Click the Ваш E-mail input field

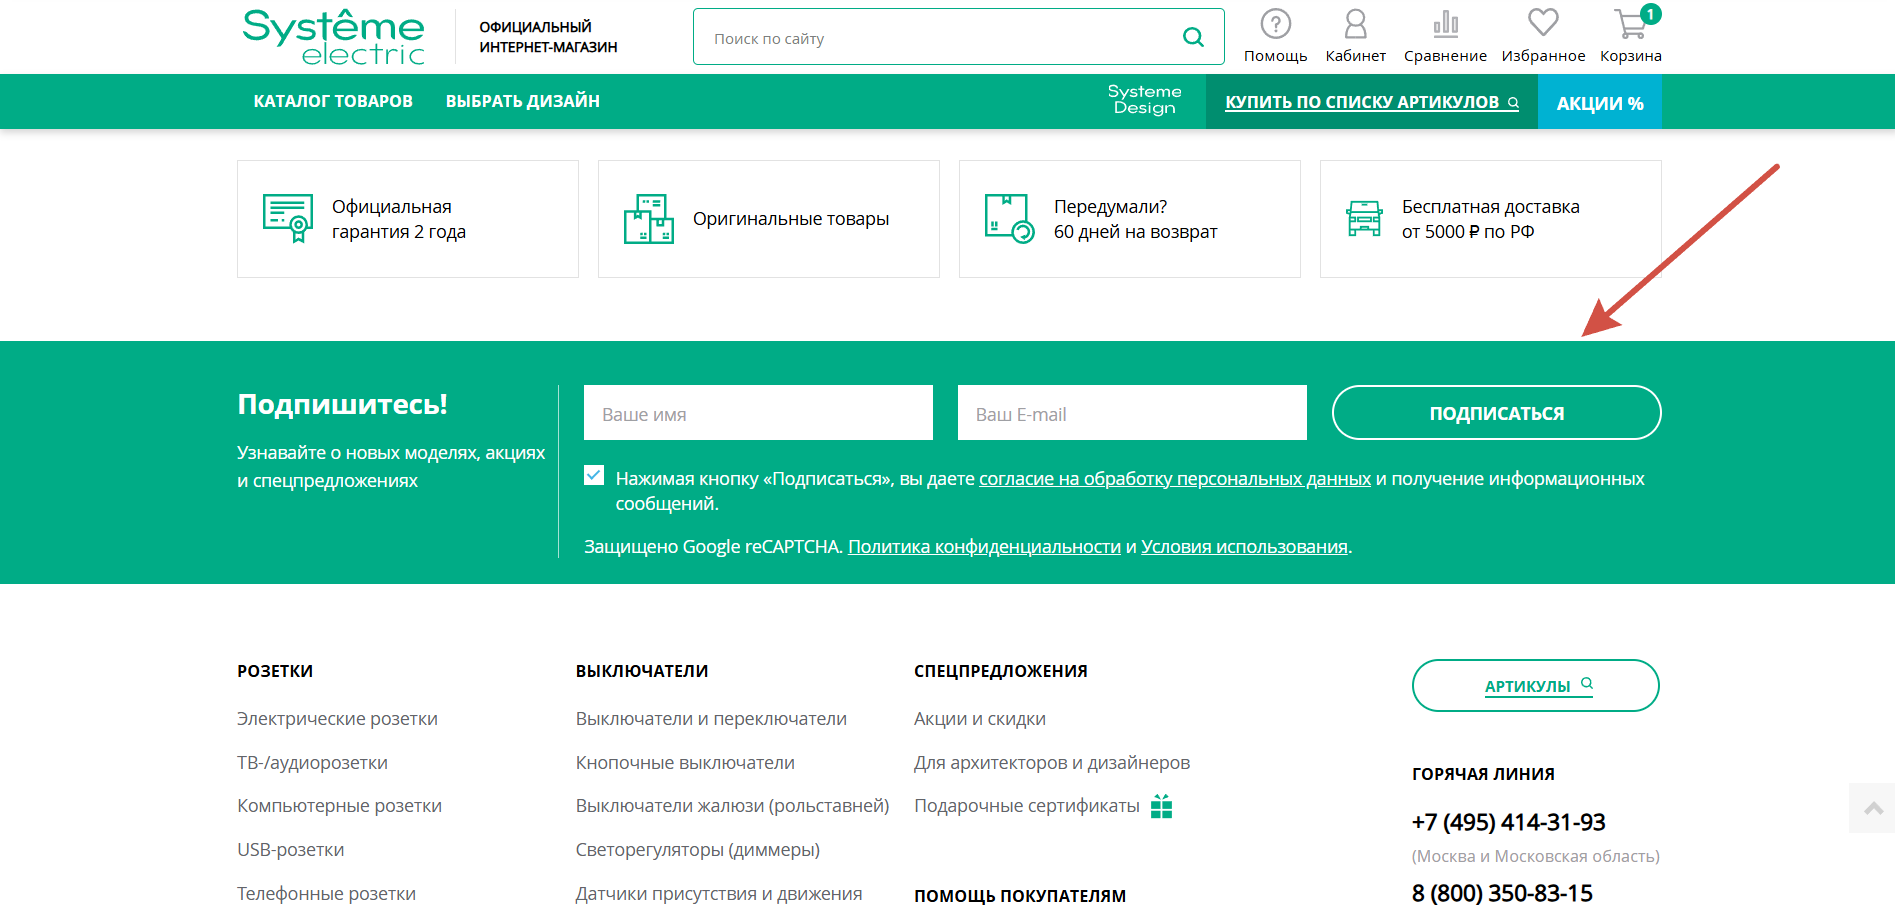(x=1132, y=413)
